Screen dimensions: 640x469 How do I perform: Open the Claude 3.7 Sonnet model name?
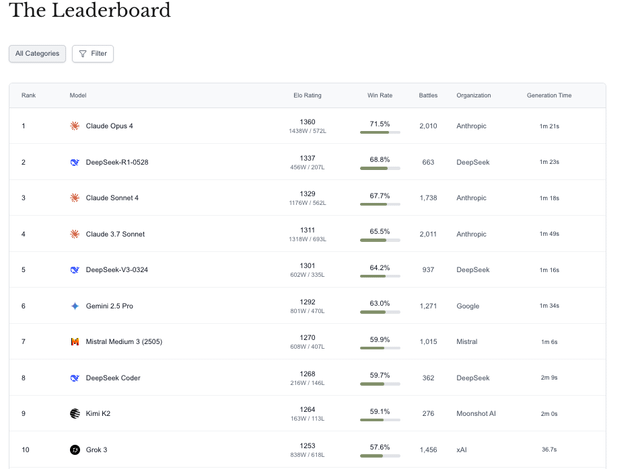tap(115, 234)
